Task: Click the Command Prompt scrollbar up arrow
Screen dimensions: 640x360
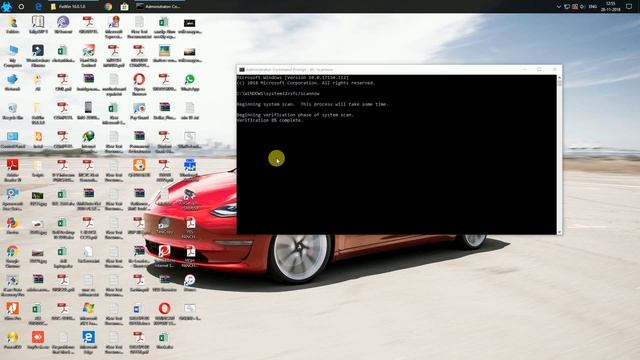Action: [559, 77]
